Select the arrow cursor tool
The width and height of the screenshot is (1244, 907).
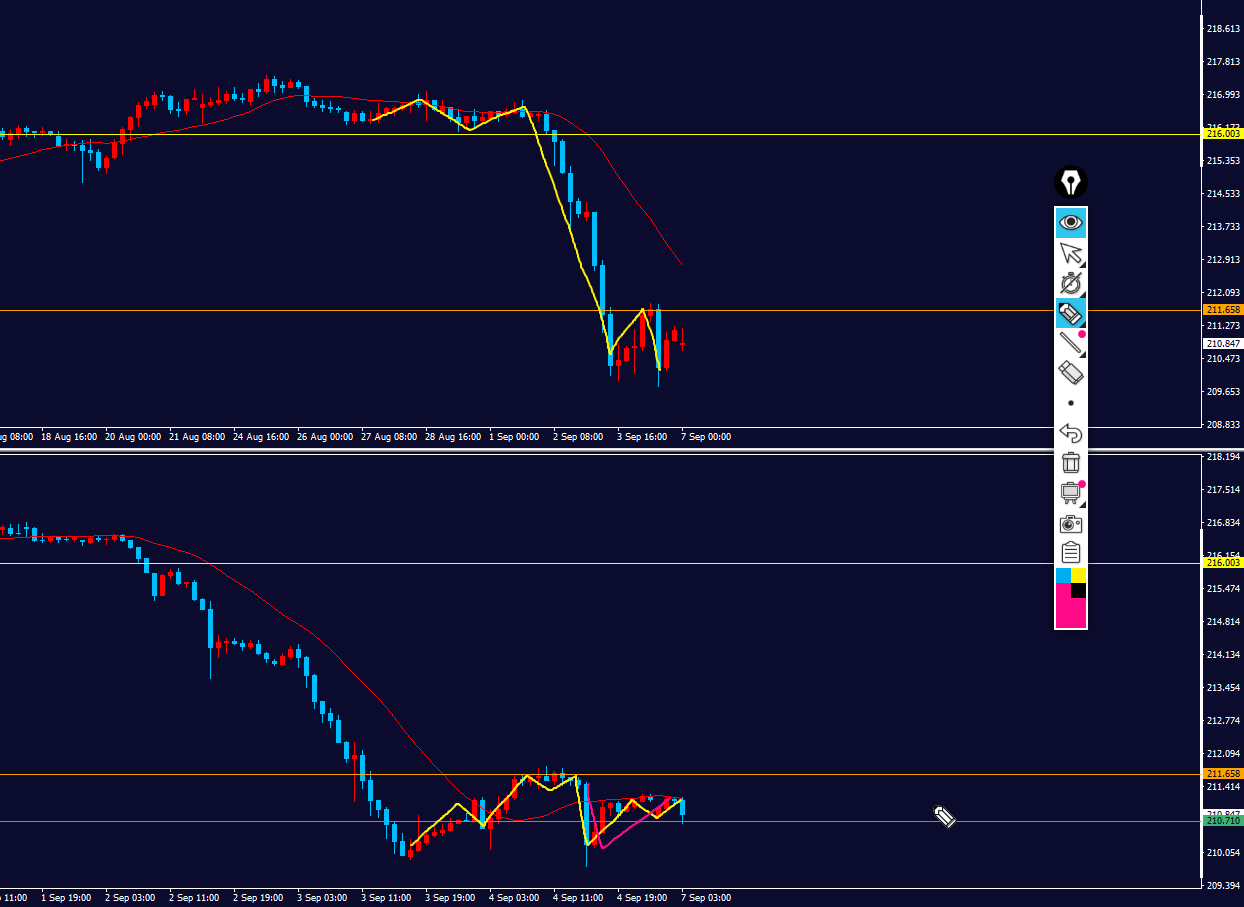(x=1071, y=253)
